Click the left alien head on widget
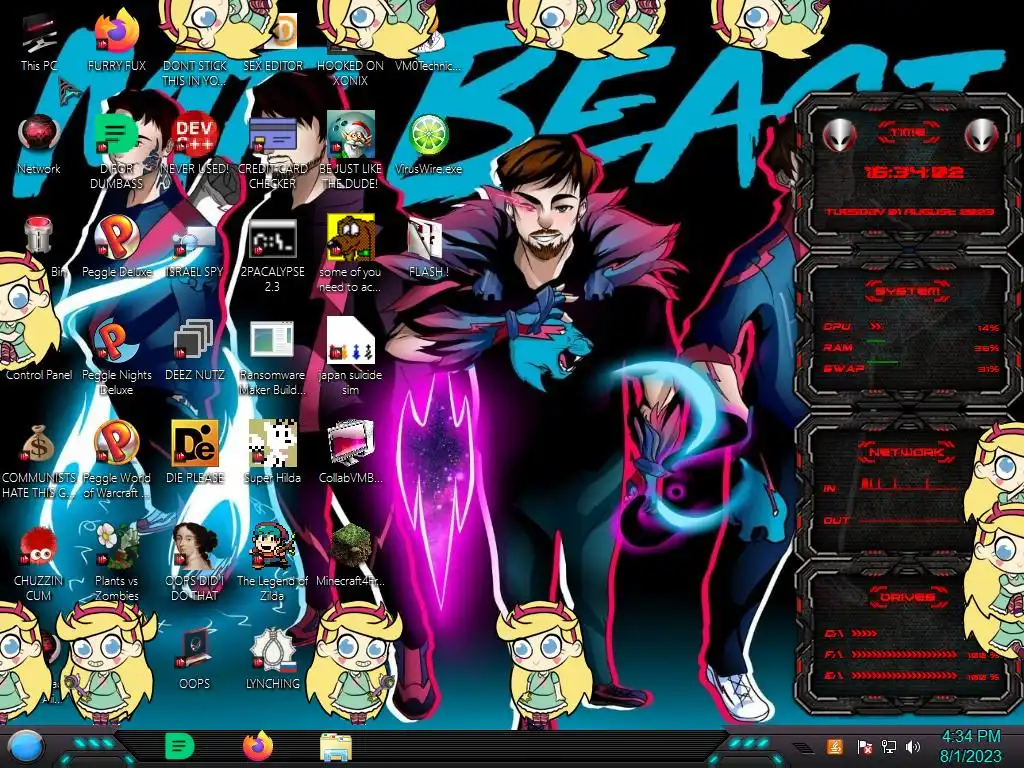This screenshot has width=1024, height=768. pyautogui.click(x=839, y=136)
